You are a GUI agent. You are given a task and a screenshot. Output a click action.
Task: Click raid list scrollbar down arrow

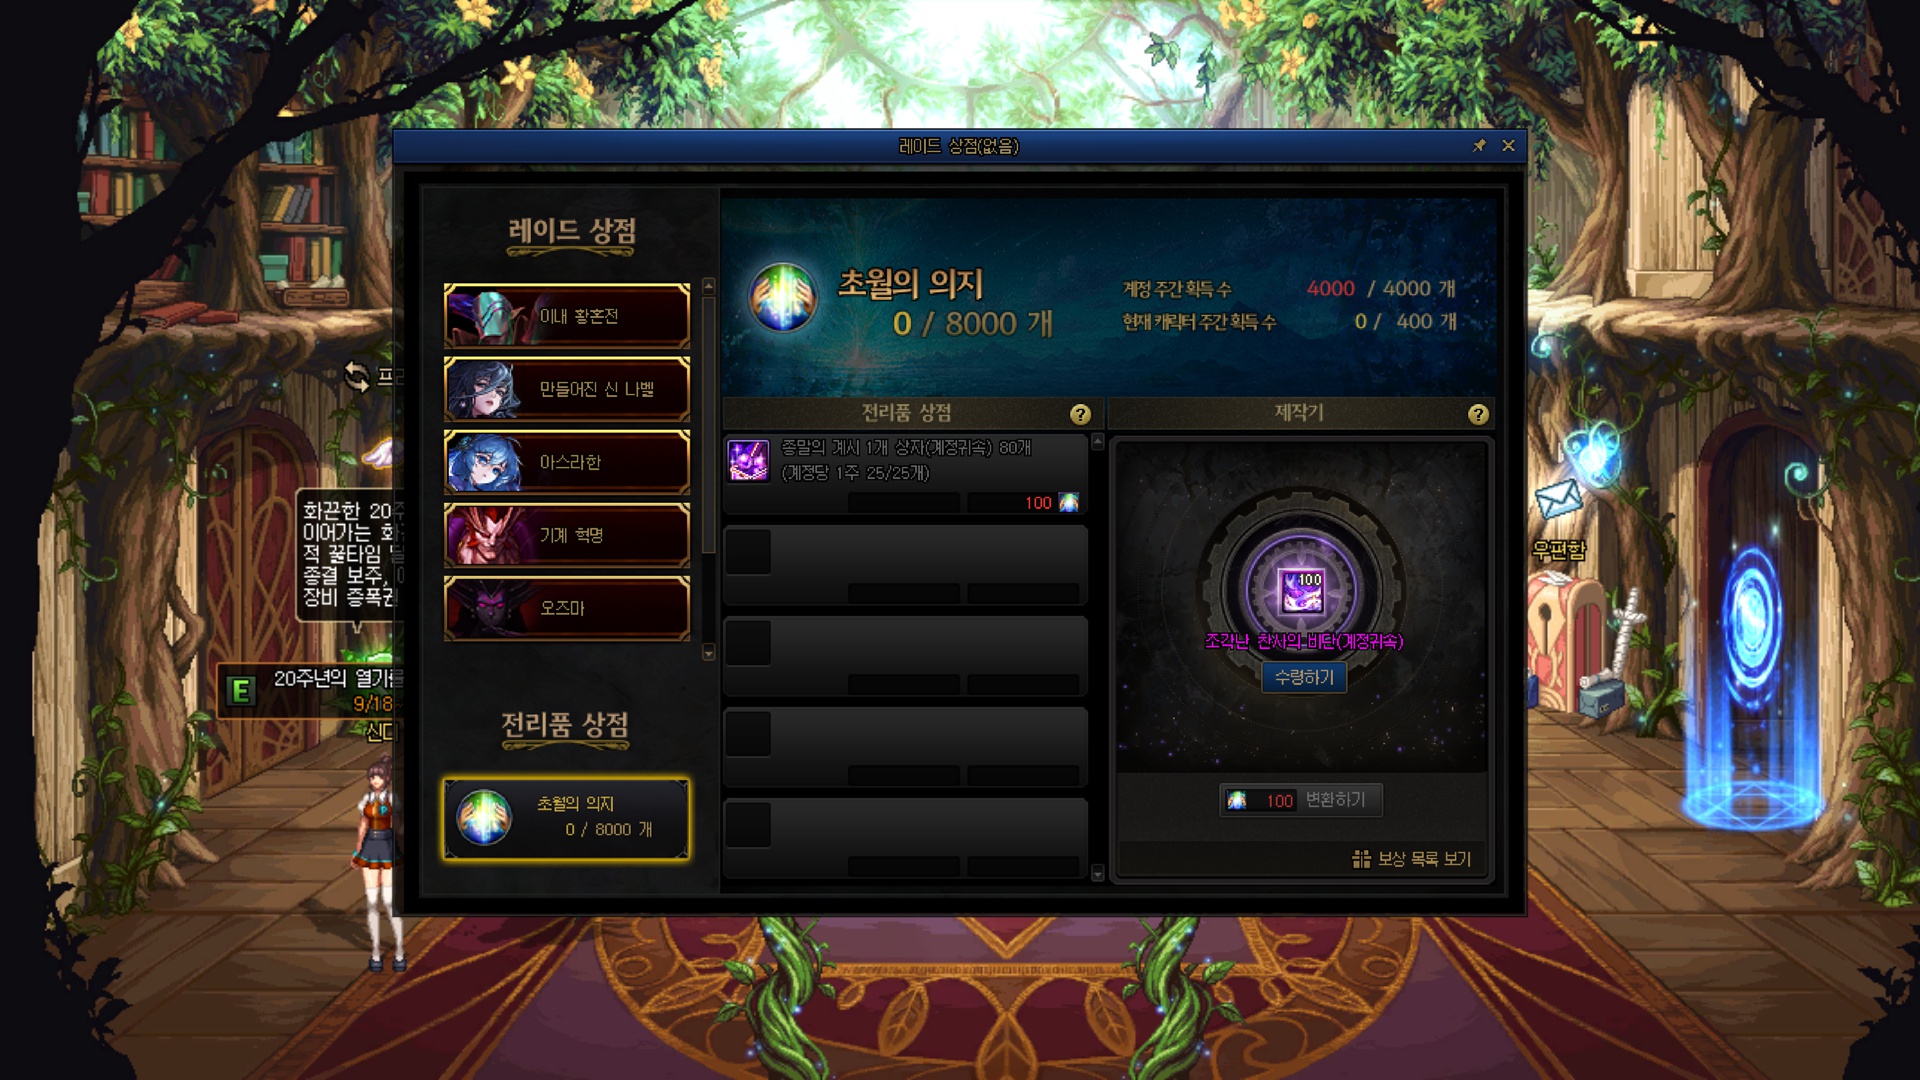tap(709, 653)
